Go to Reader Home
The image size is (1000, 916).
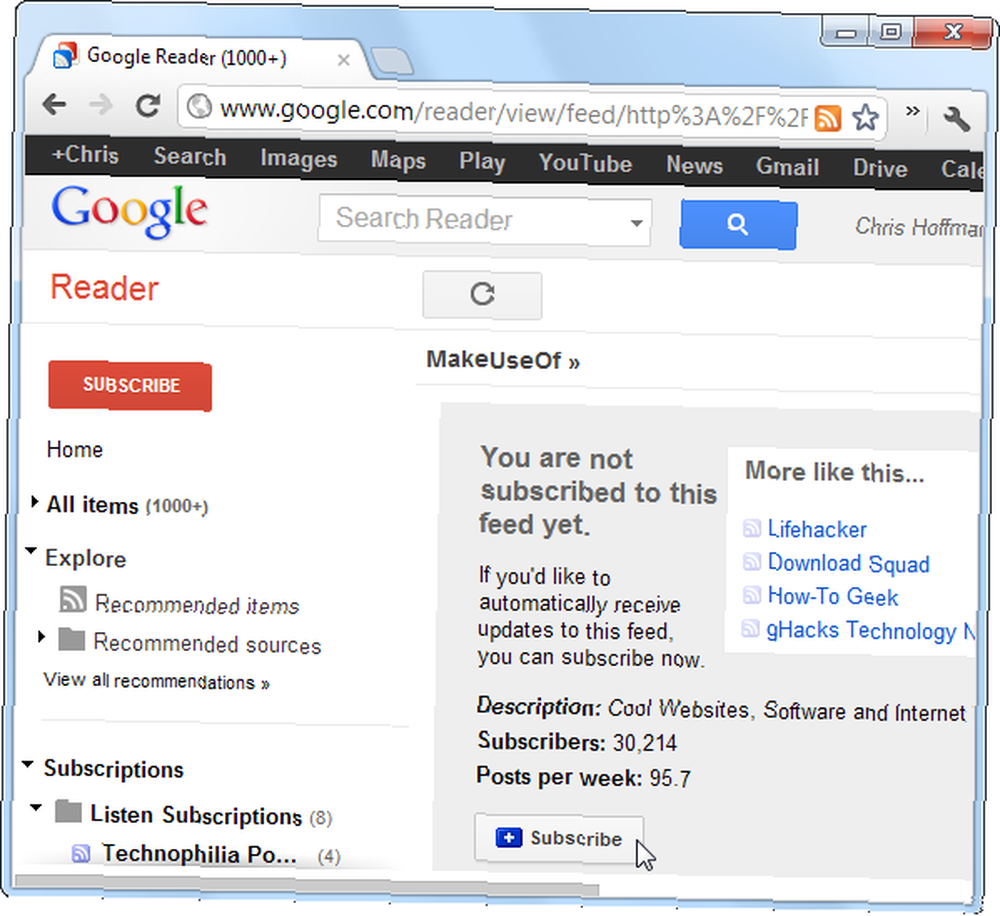75,449
